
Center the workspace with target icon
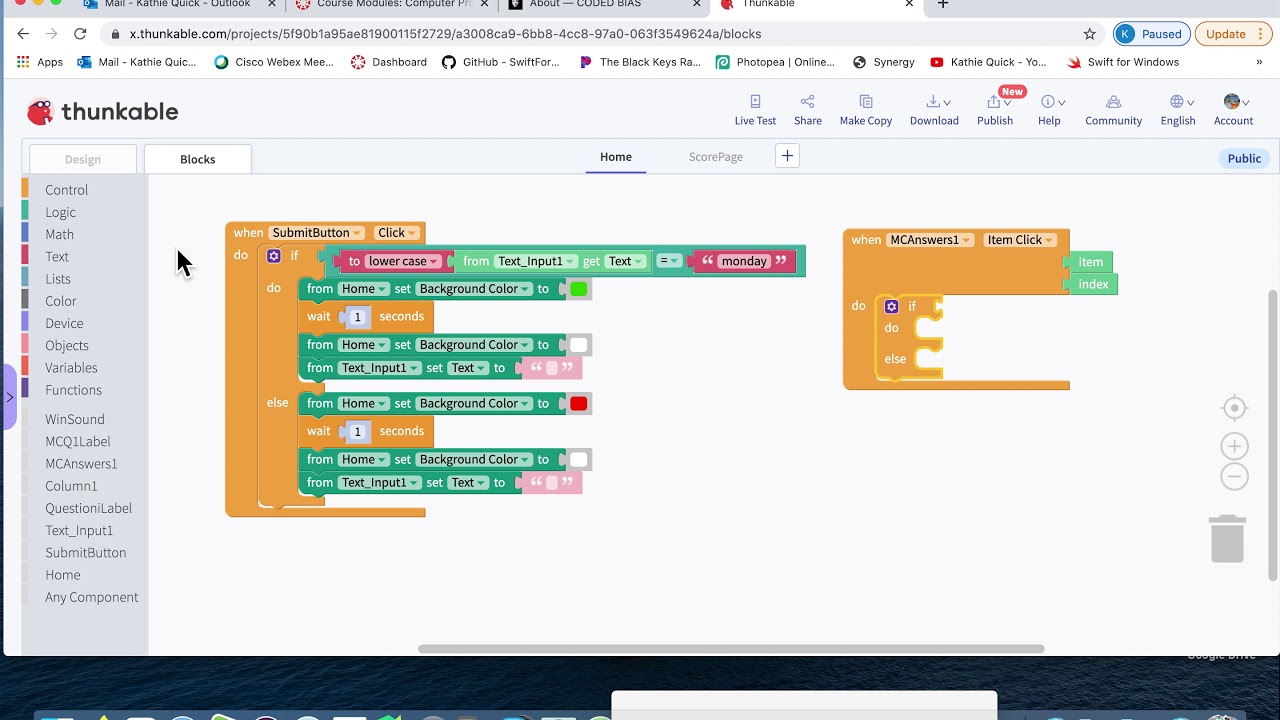click(1234, 408)
